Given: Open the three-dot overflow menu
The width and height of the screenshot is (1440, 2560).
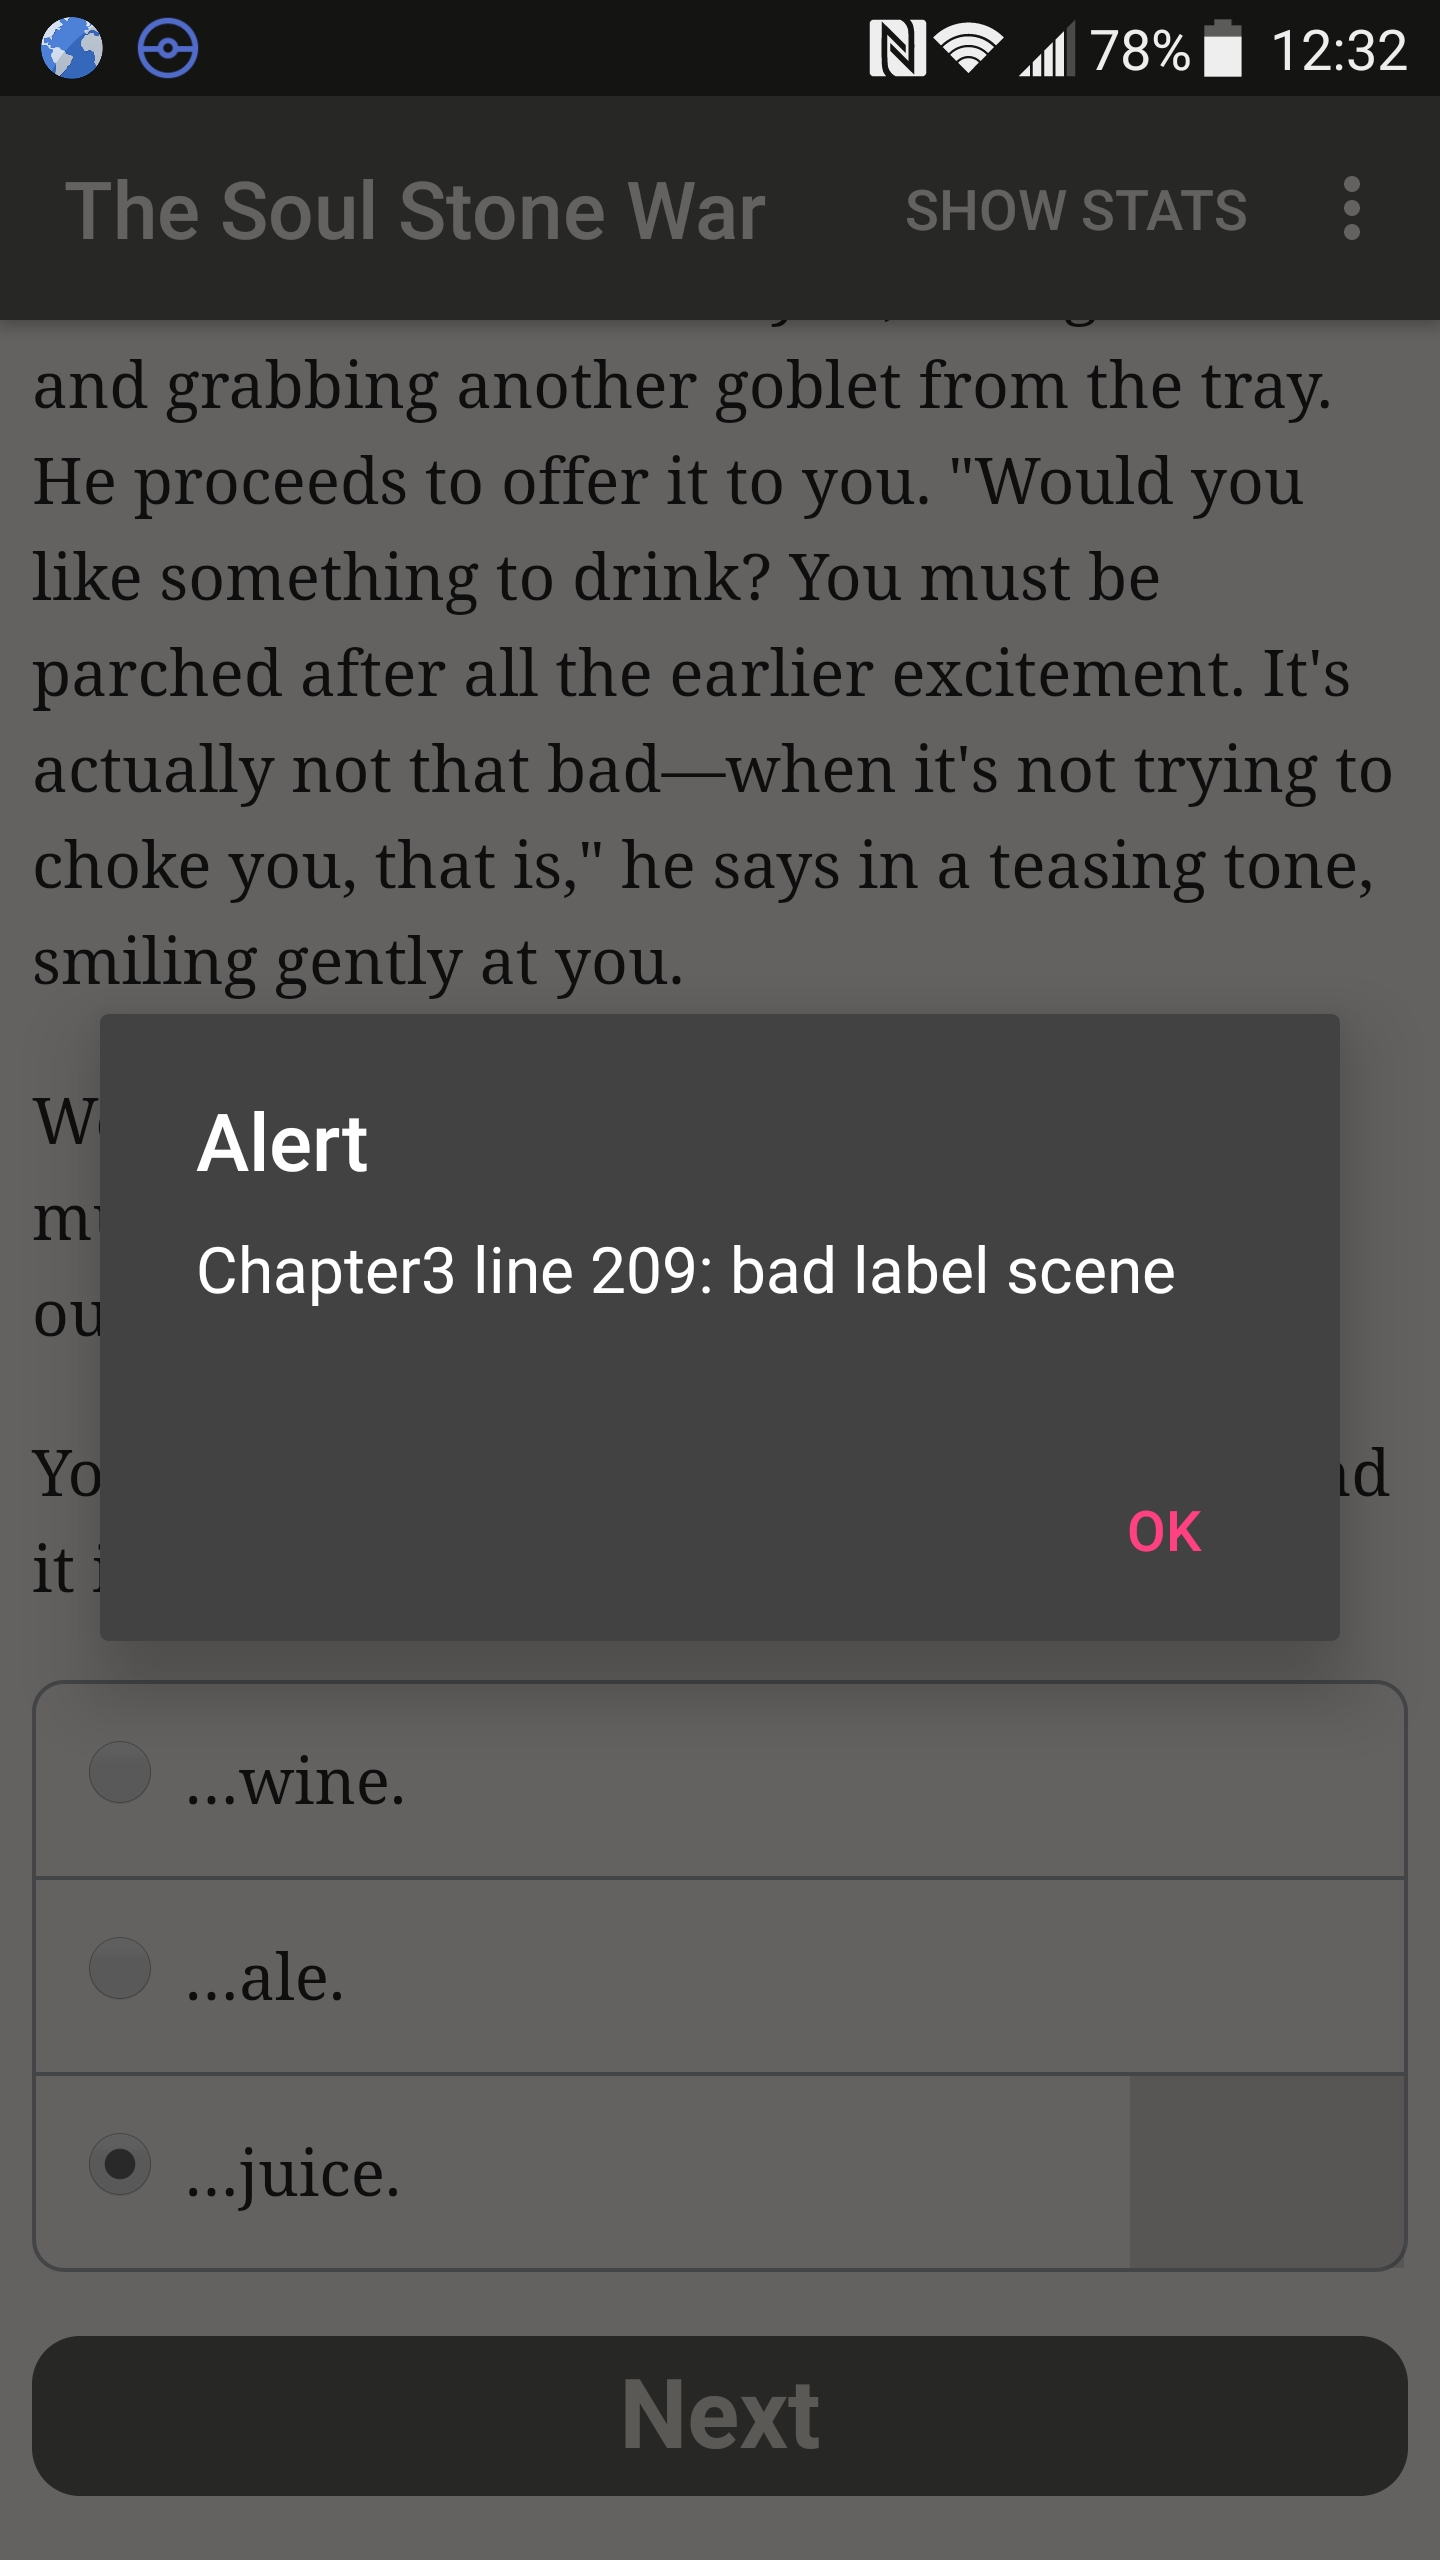Looking at the screenshot, I should (x=1351, y=209).
